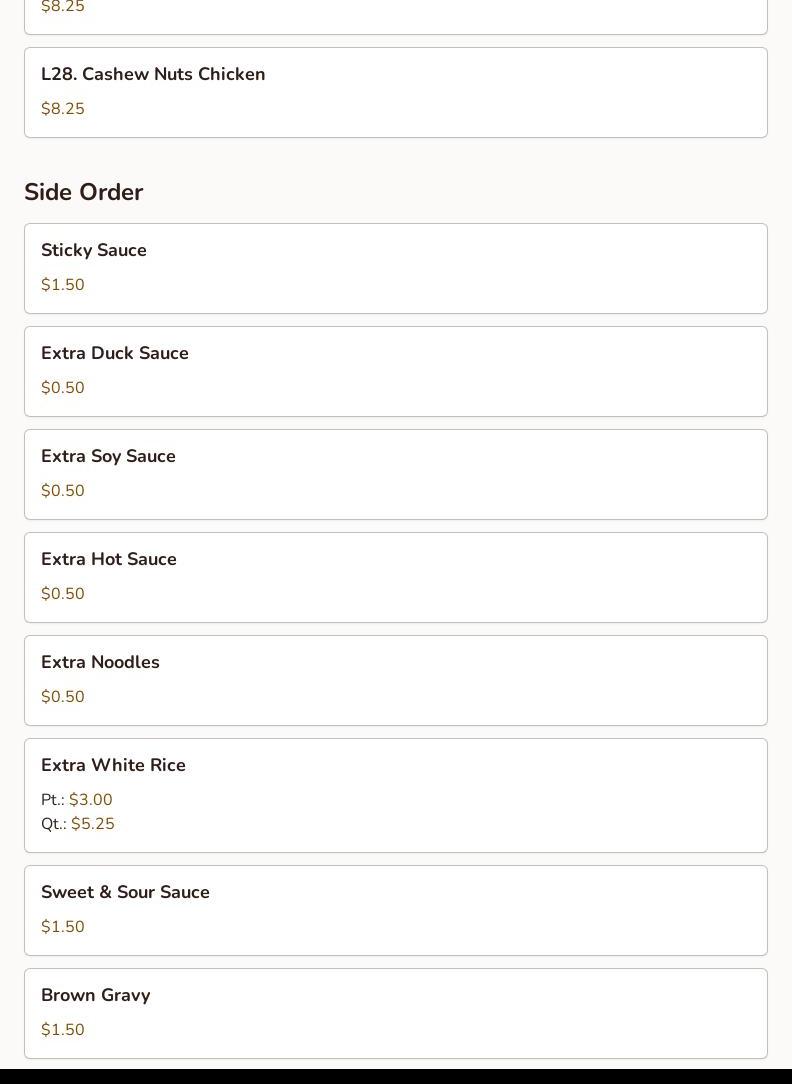The height and width of the screenshot is (1084, 792).
Task: Click the $0.50 price under Extra Soy Sauce
Action: click(x=63, y=491)
